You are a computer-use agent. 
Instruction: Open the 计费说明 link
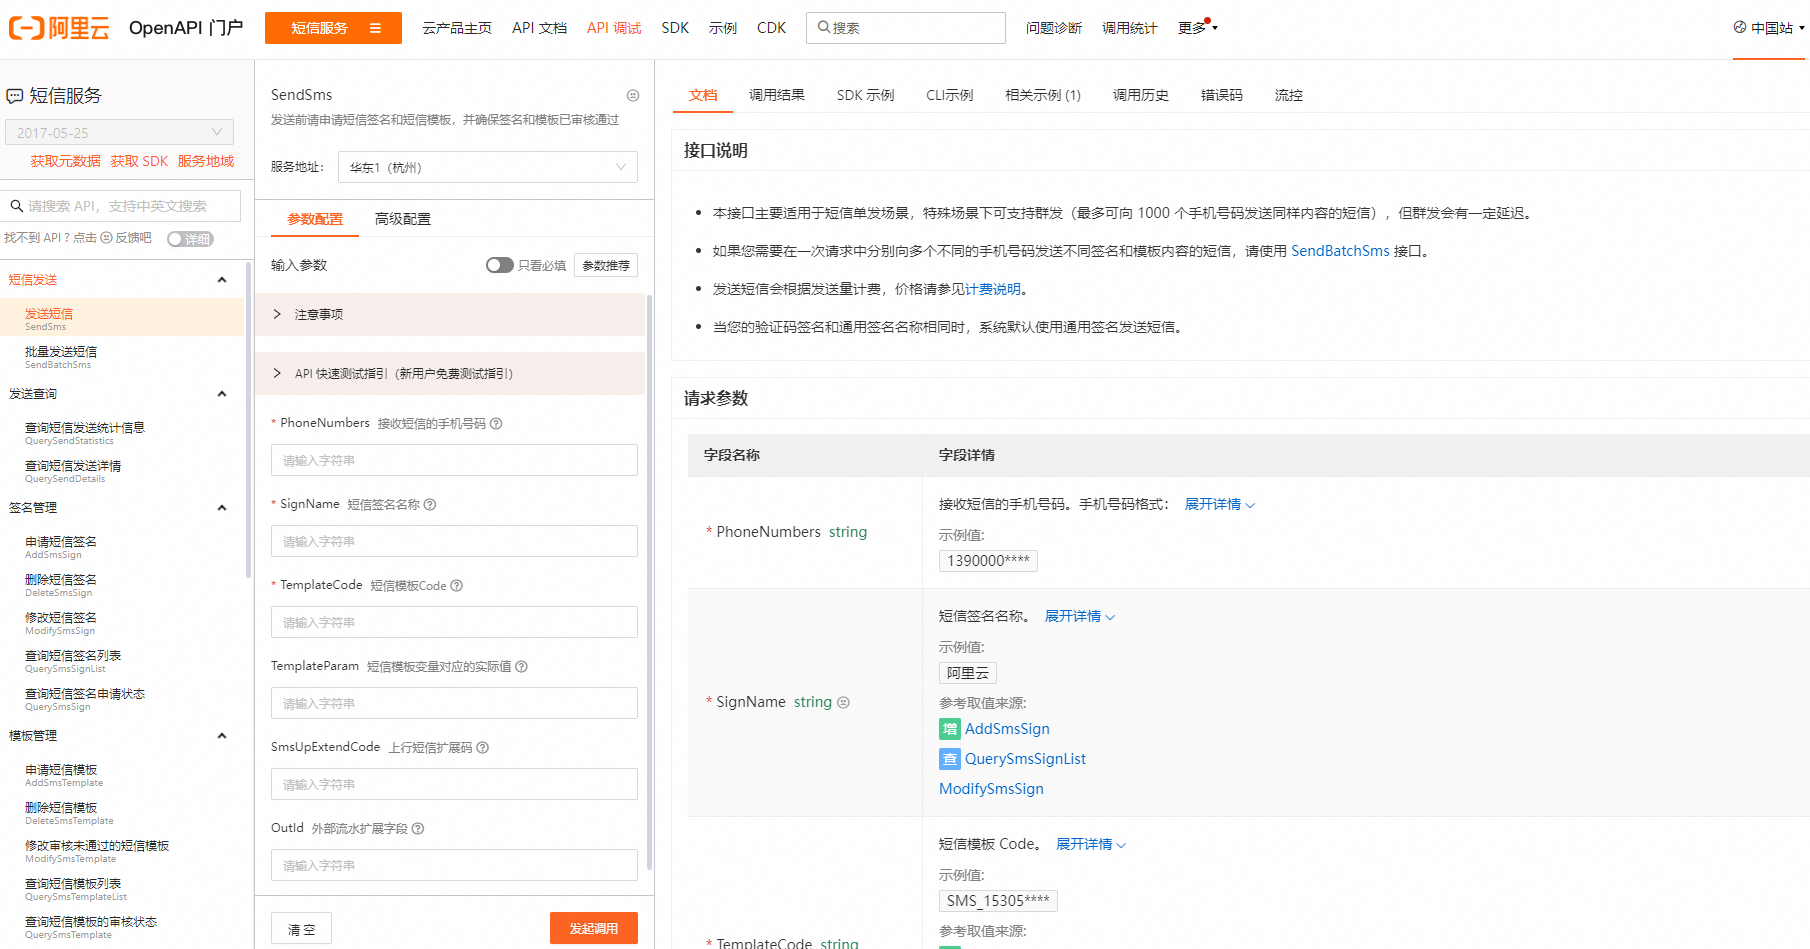[x=993, y=289]
